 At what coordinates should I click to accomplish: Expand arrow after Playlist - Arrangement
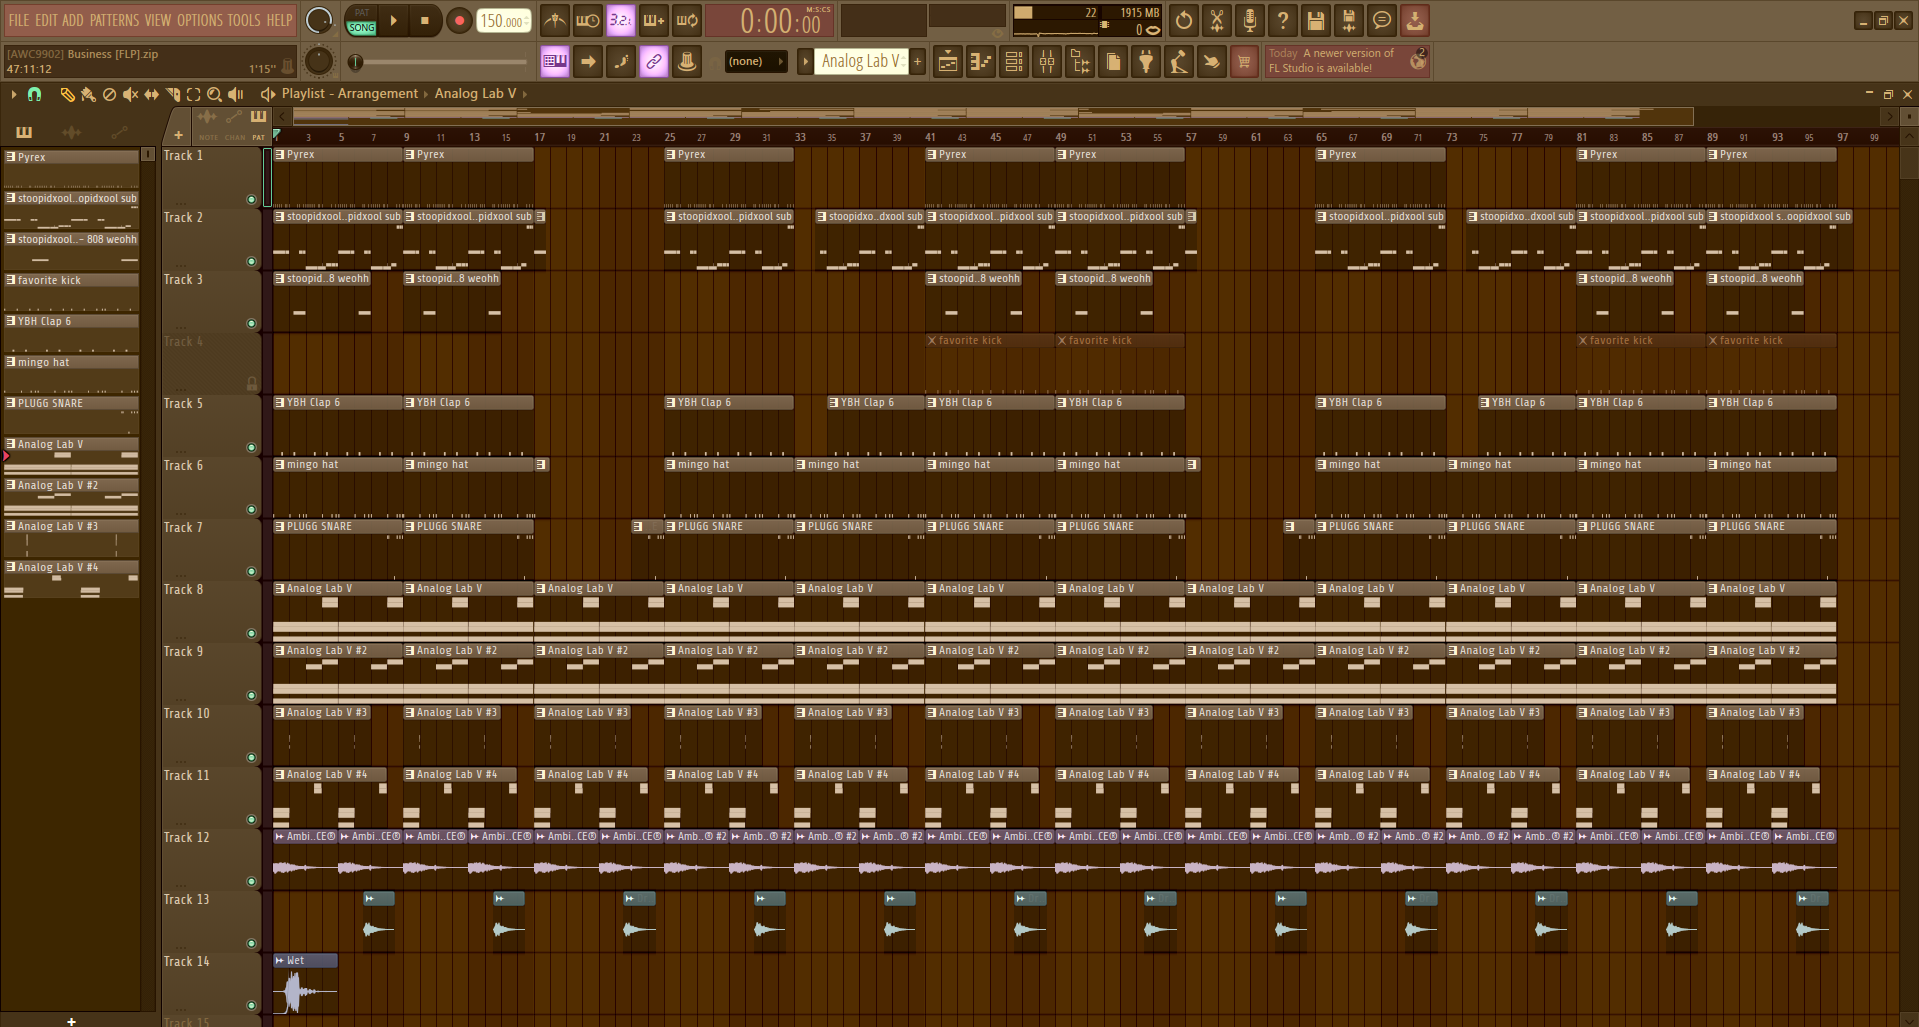point(425,94)
